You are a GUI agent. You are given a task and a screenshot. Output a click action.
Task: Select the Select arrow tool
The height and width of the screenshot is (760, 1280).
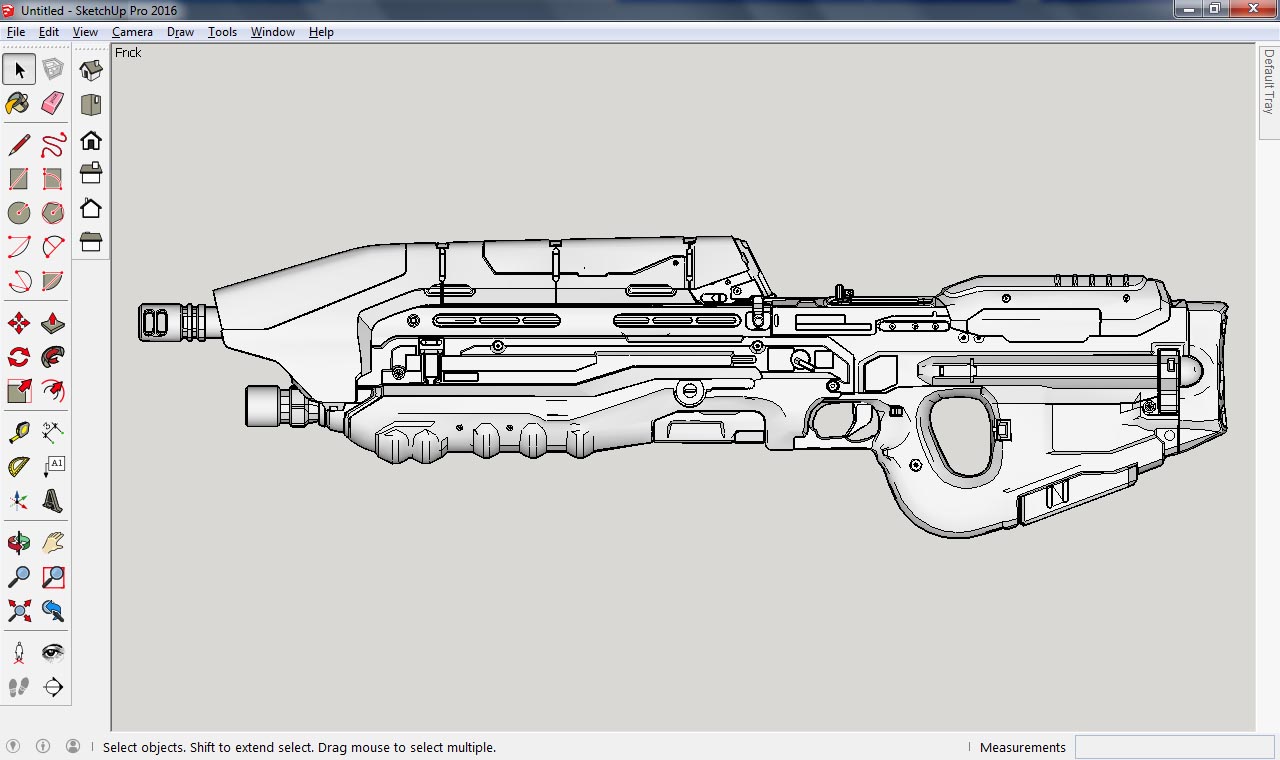click(19, 69)
